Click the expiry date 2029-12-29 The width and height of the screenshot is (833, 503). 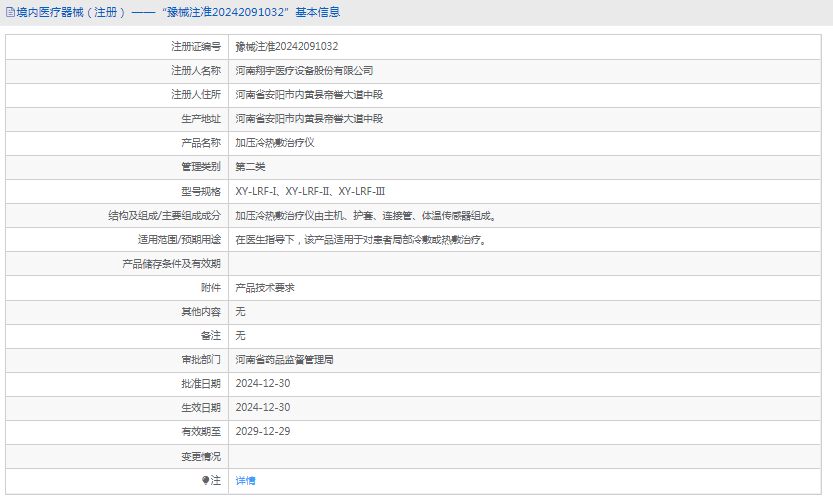pyautogui.click(x=263, y=431)
